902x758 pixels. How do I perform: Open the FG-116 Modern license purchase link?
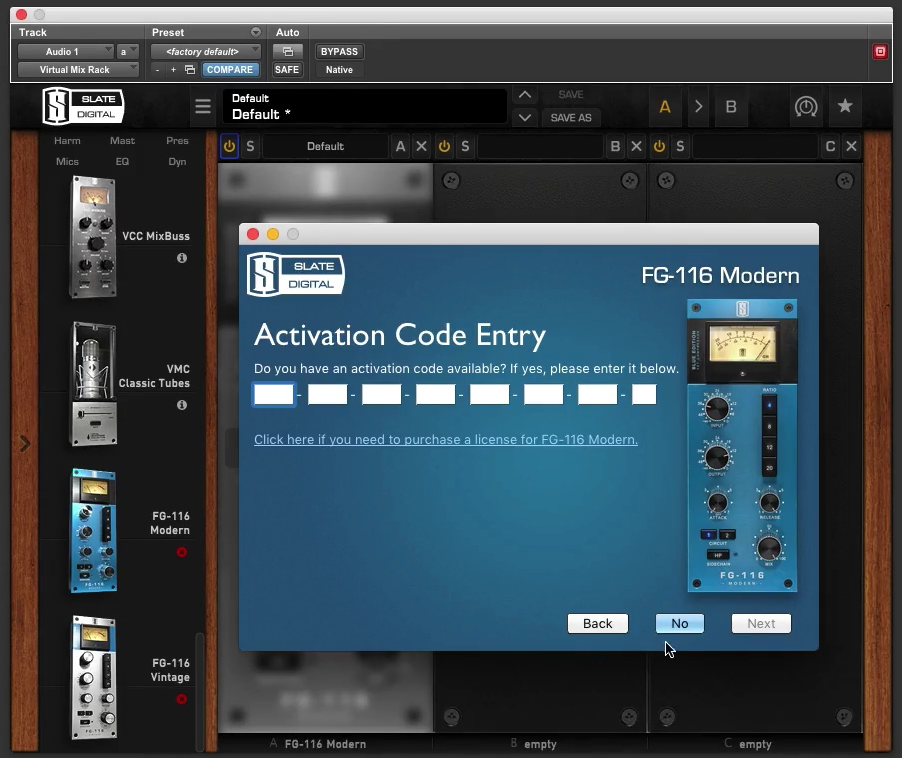446,439
